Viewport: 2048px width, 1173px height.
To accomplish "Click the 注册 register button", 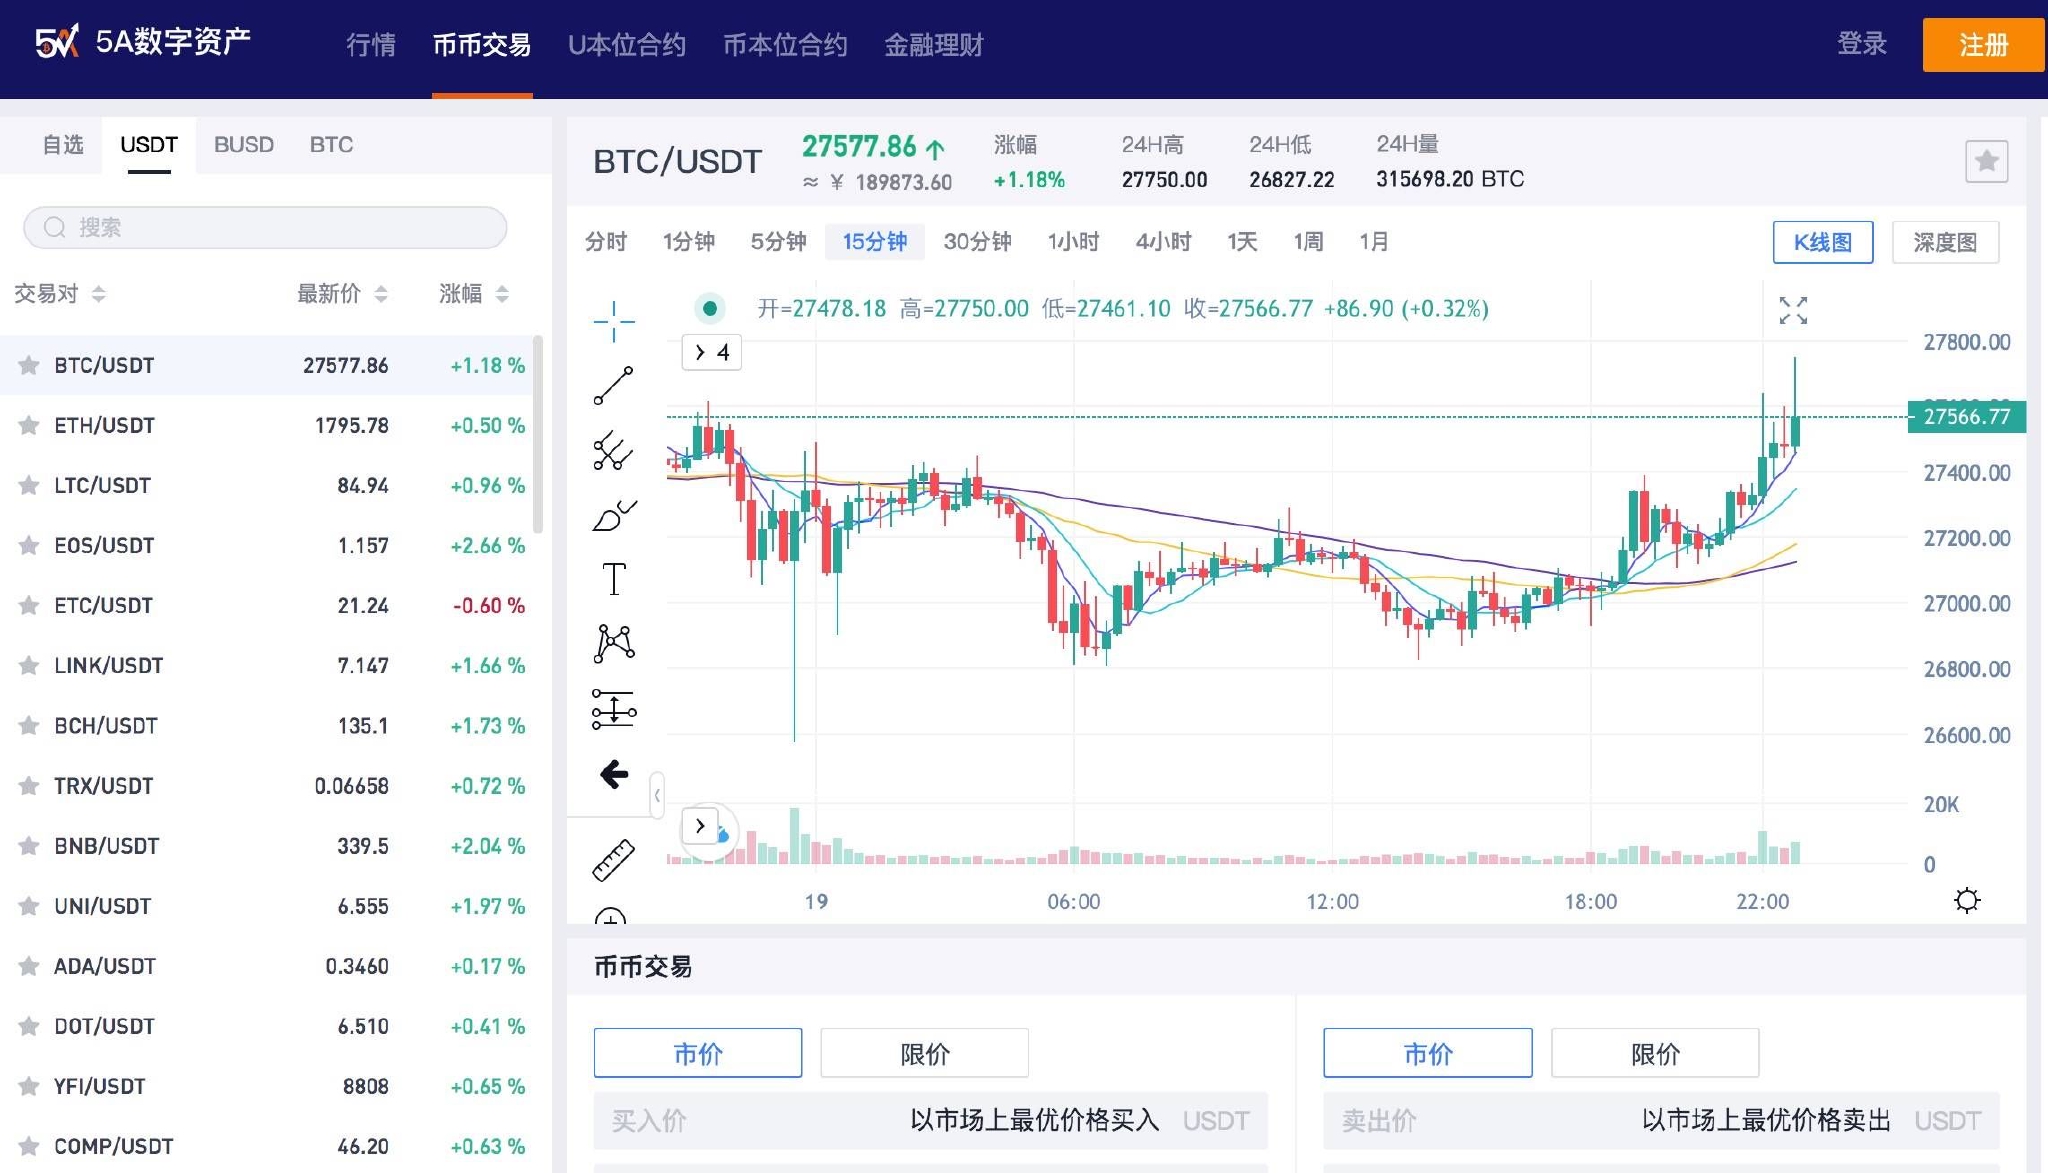I will click(1983, 45).
